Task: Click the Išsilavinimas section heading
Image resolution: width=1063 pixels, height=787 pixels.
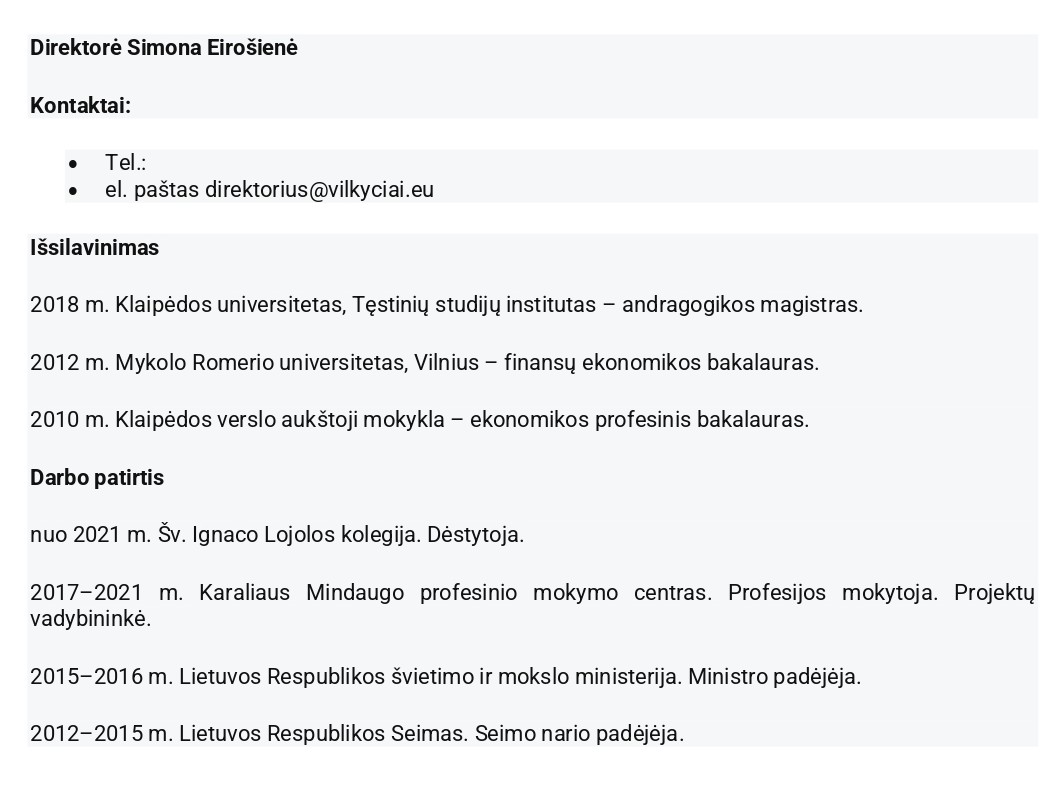Action: click(x=94, y=248)
